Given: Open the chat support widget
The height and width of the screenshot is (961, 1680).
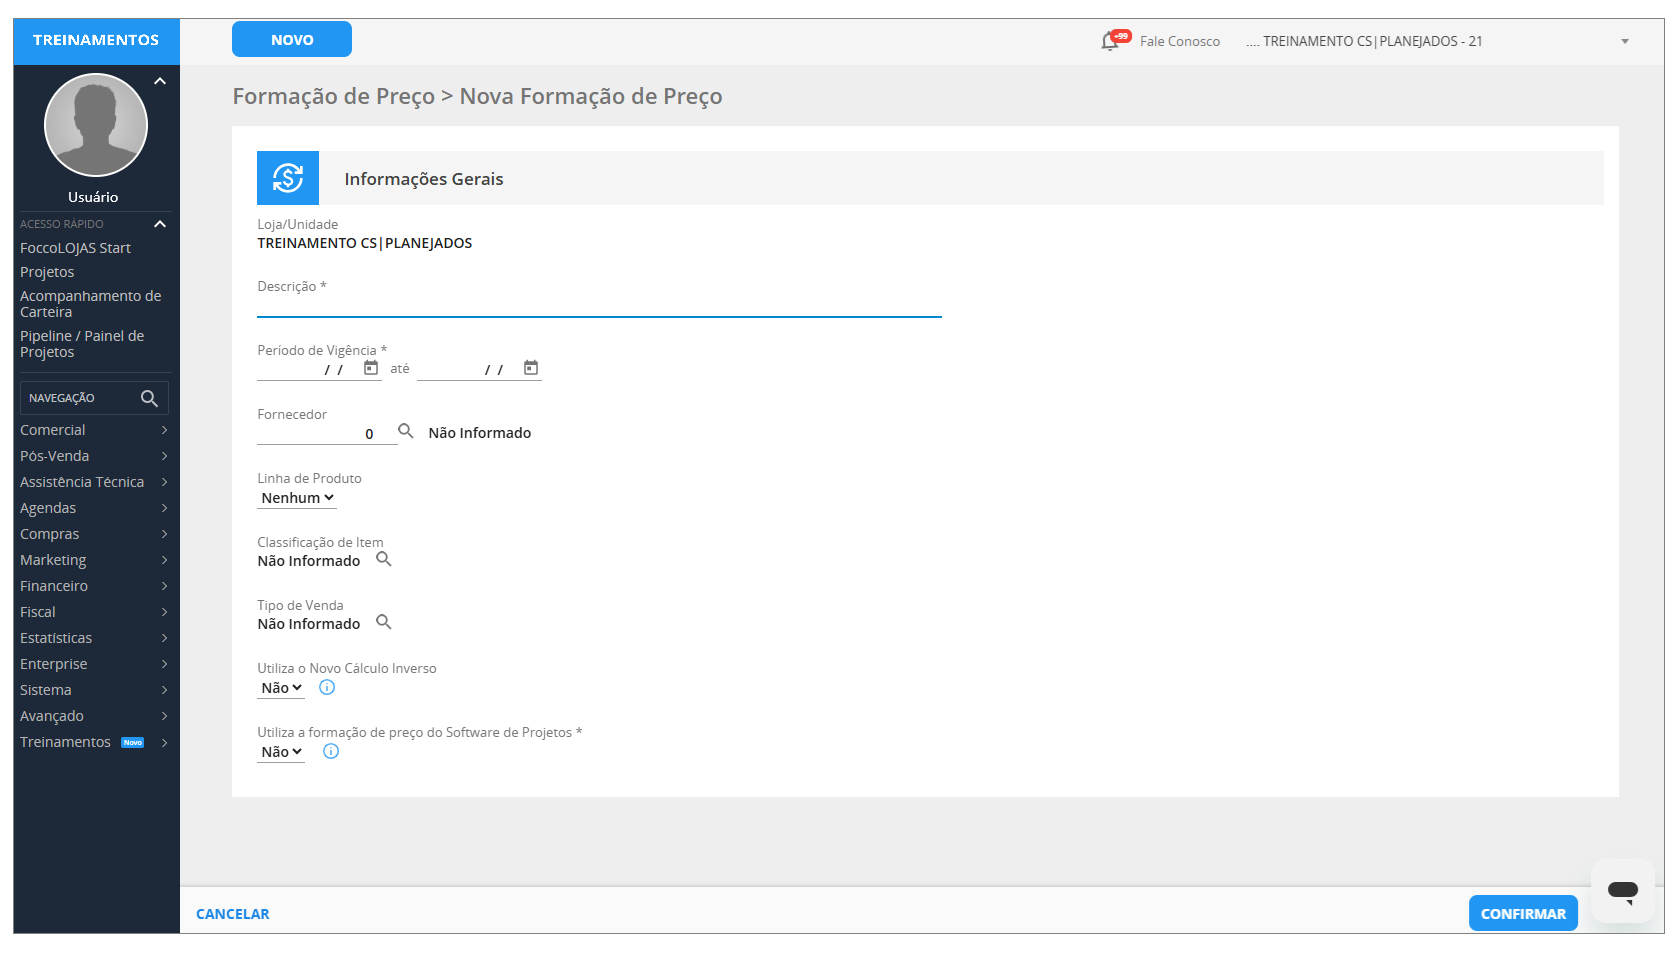Looking at the screenshot, I should 1622,890.
